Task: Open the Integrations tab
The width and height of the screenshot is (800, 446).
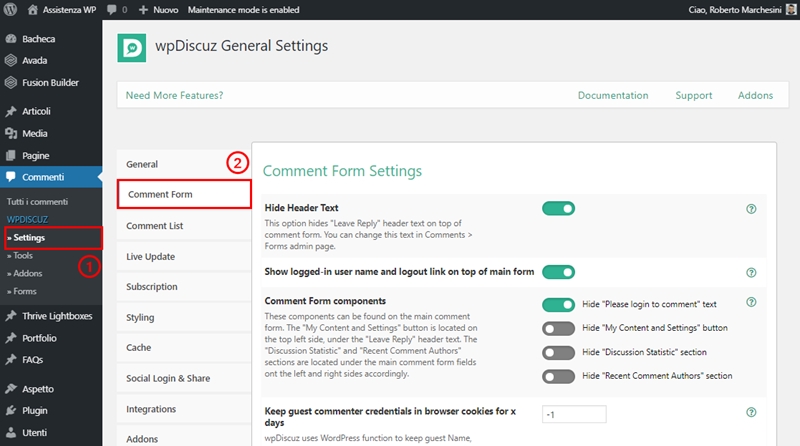Action: coord(184,409)
